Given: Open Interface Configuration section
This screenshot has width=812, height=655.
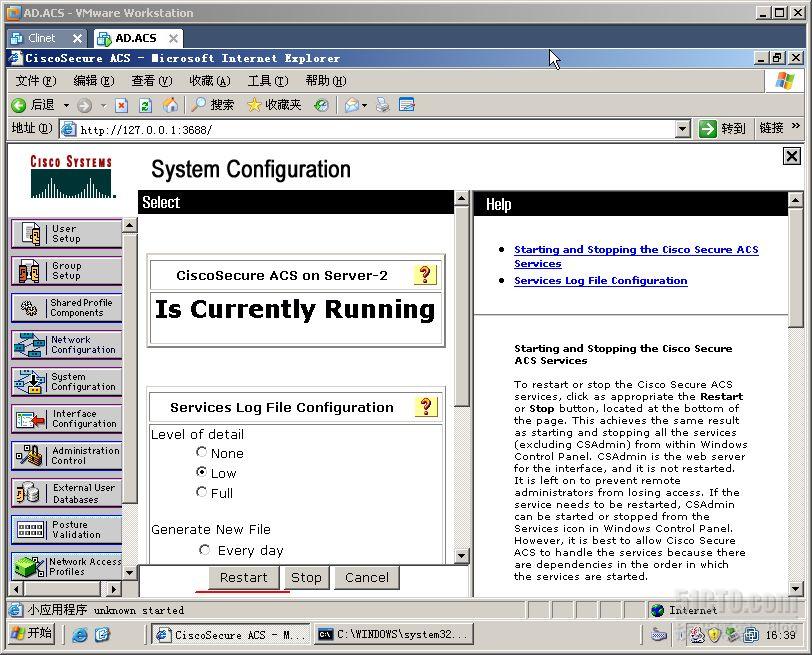Looking at the screenshot, I should click(x=66, y=419).
